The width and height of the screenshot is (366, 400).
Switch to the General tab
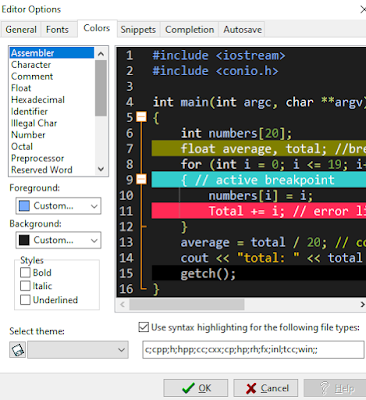pos(21,30)
